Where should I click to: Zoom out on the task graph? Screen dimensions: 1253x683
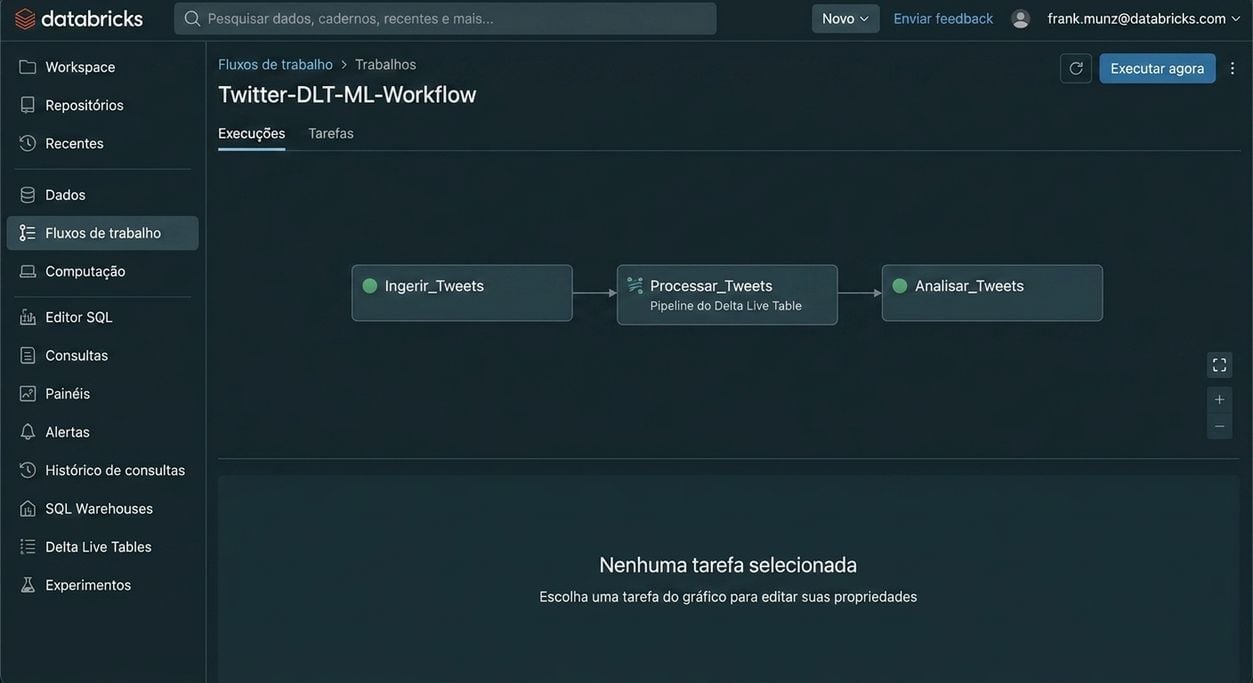pyautogui.click(x=1219, y=426)
